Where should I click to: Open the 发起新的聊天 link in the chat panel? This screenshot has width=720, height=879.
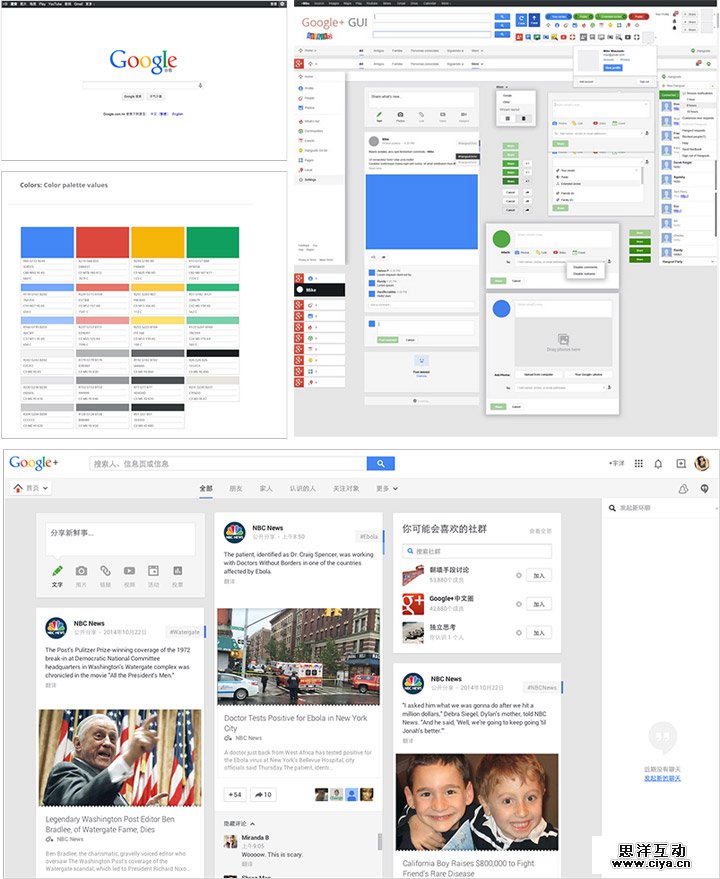coord(662,778)
